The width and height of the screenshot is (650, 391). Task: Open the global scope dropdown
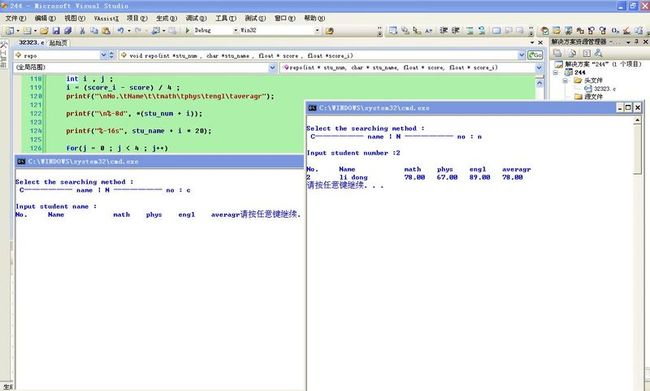(x=272, y=67)
